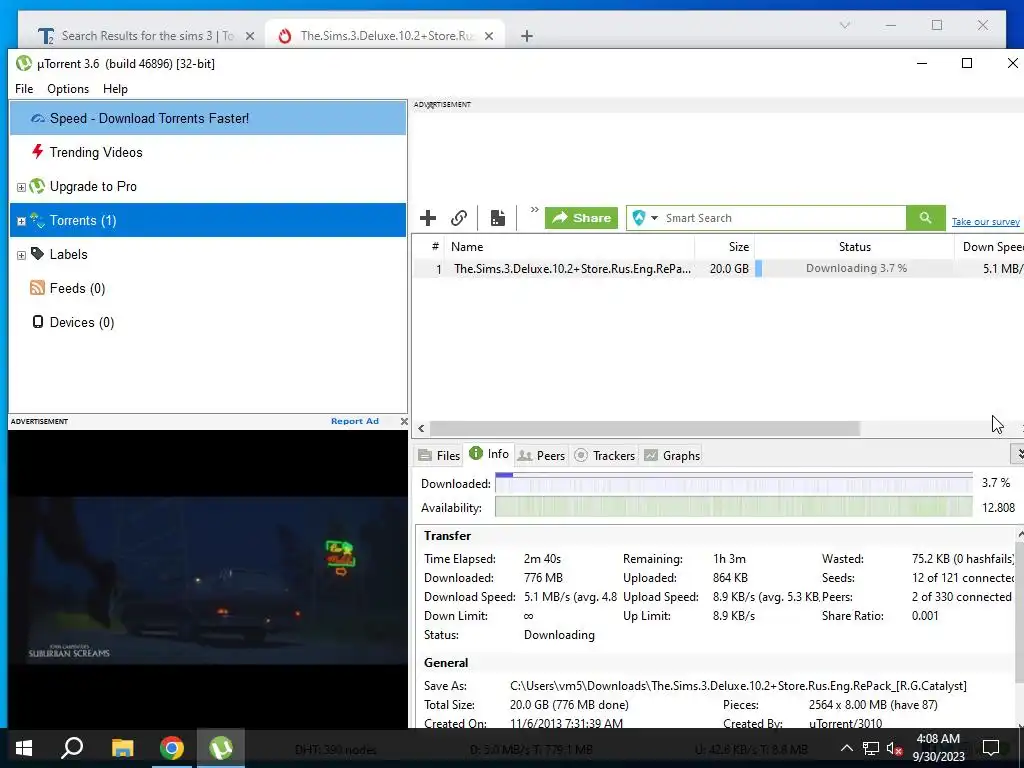Open a new browser tab
This screenshot has height=768, width=1024.
pos(526,36)
